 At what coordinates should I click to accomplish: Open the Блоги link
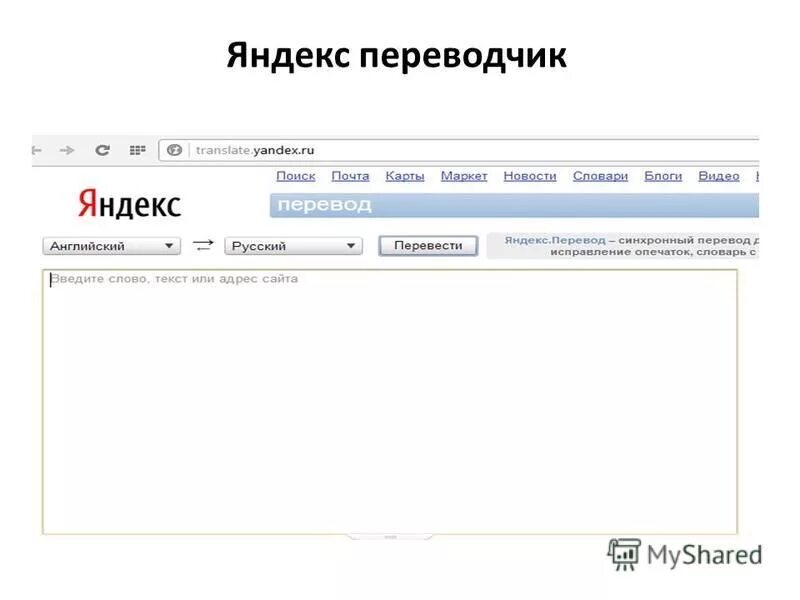point(663,176)
